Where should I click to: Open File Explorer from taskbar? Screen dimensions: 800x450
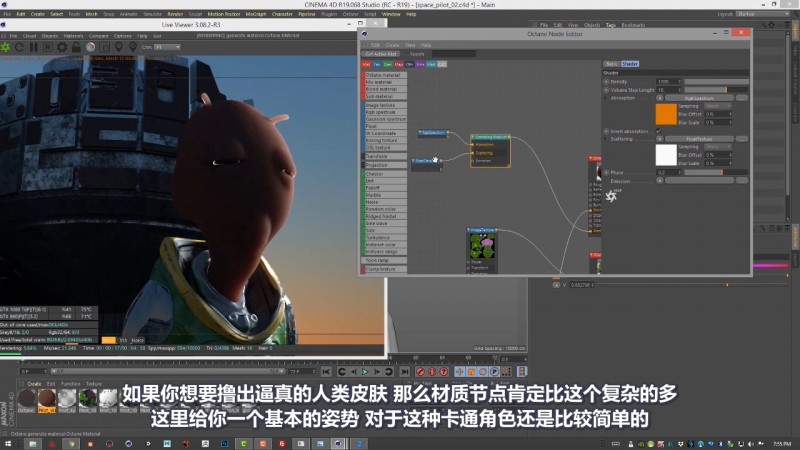point(32,444)
